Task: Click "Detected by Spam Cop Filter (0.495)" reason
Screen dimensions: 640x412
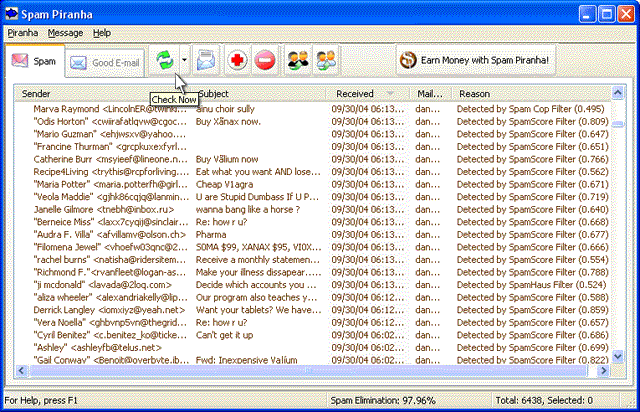Action: [531, 109]
